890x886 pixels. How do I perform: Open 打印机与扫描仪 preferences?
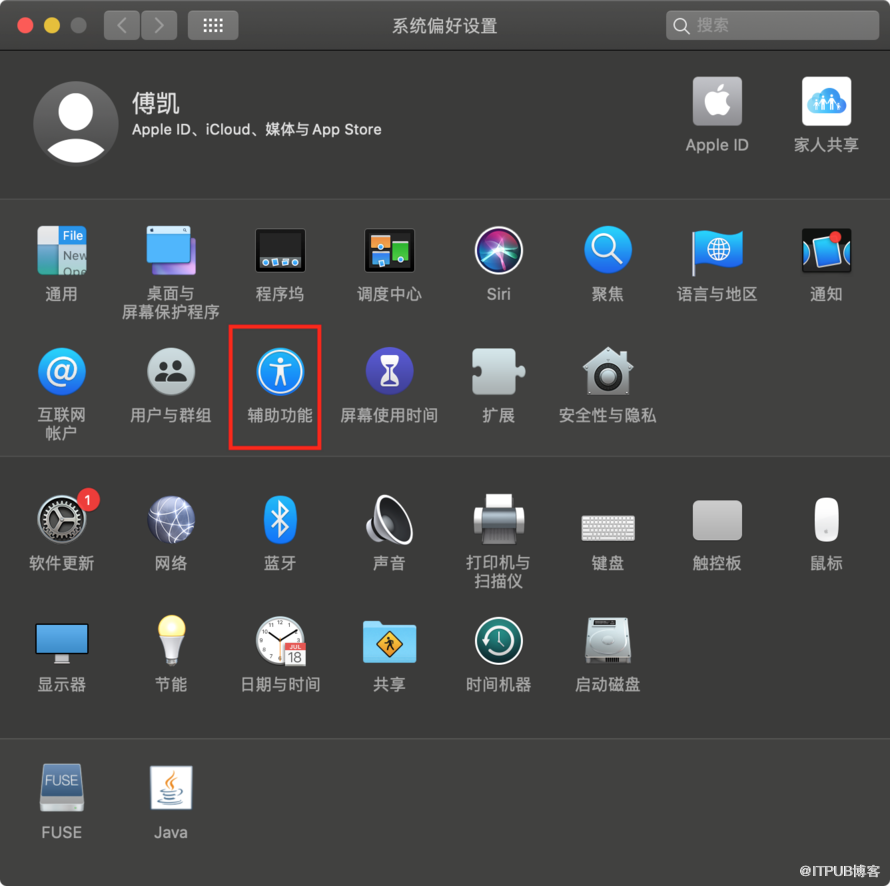[x=498, y=519]
